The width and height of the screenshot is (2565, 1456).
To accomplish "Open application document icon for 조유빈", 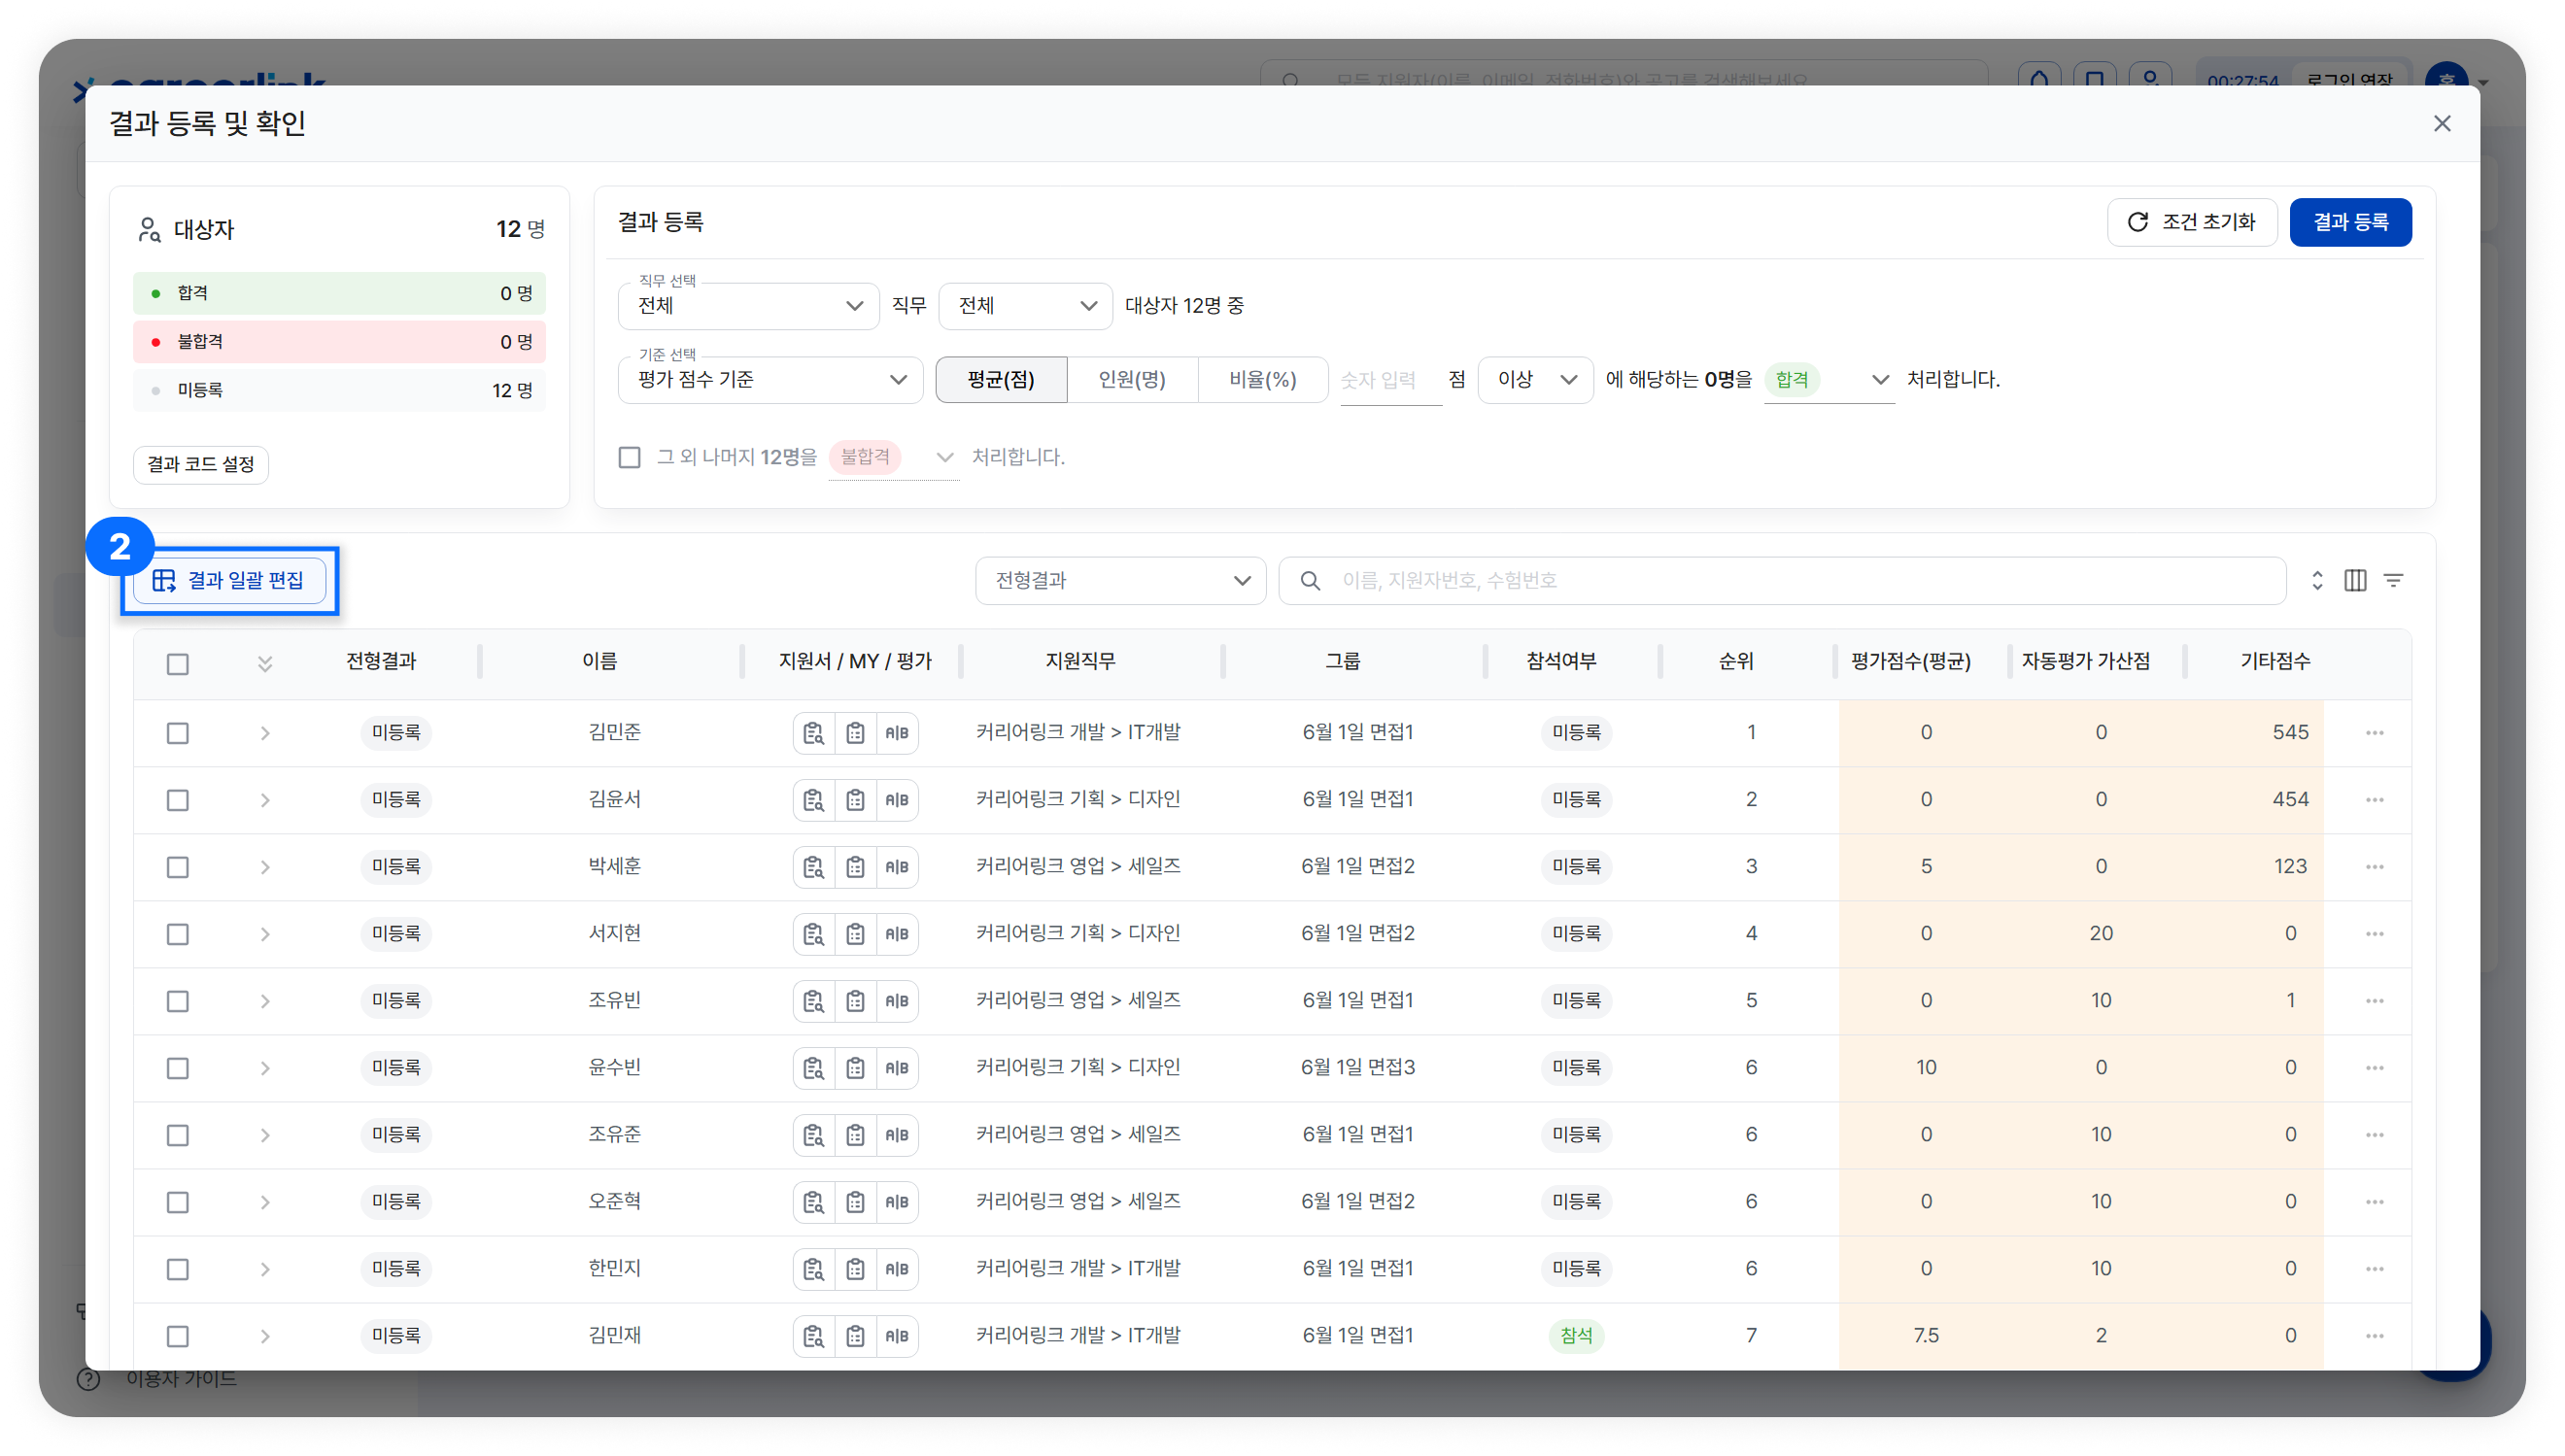I will pyautogui.click(x=813, y=1001).
